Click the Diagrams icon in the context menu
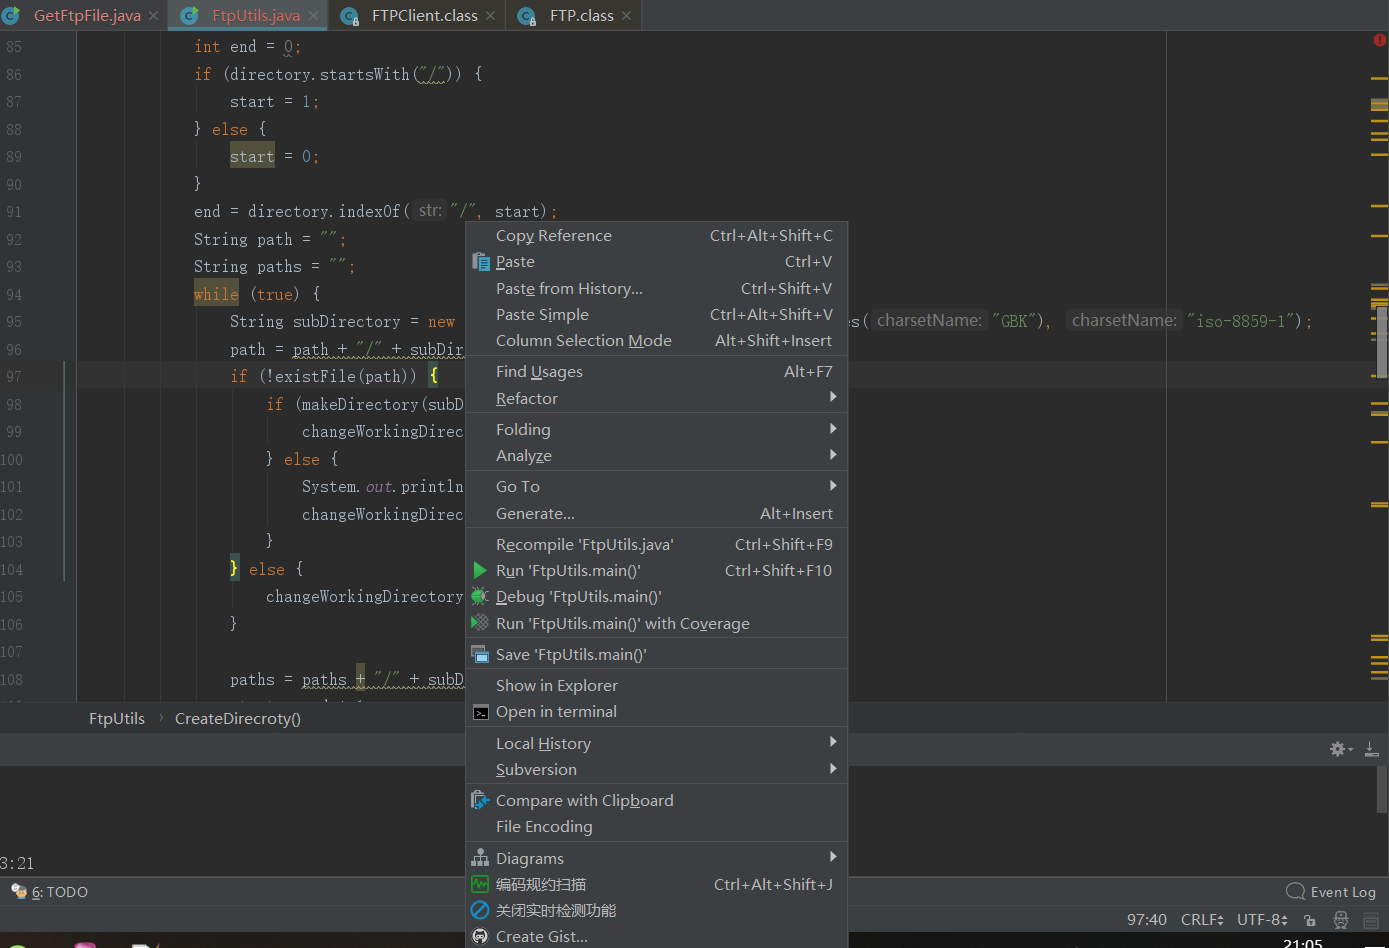 481,857
